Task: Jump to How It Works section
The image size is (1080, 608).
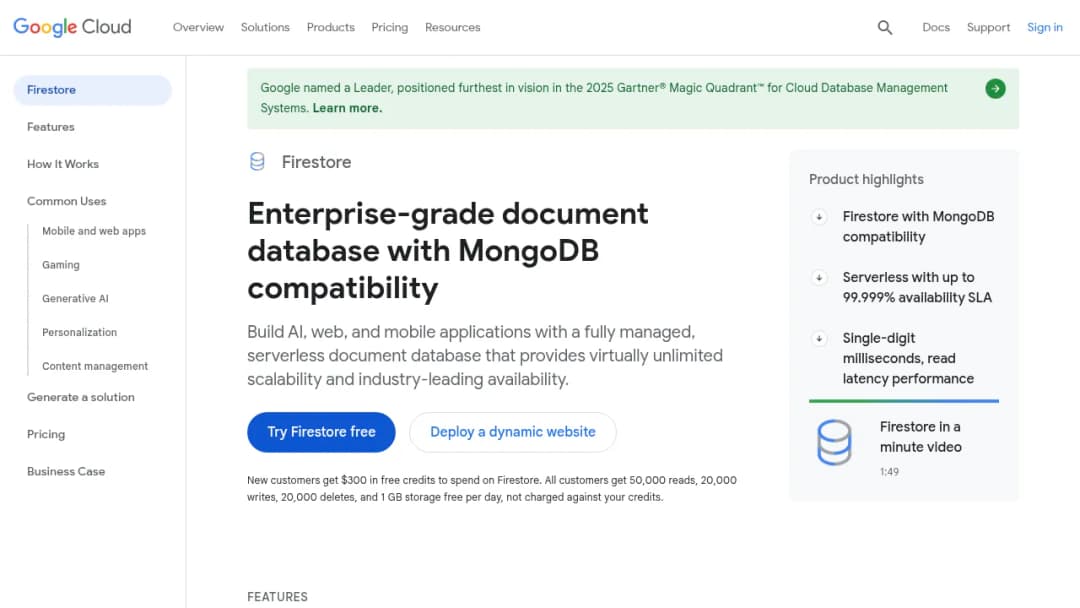Action: tap(63, 164)
